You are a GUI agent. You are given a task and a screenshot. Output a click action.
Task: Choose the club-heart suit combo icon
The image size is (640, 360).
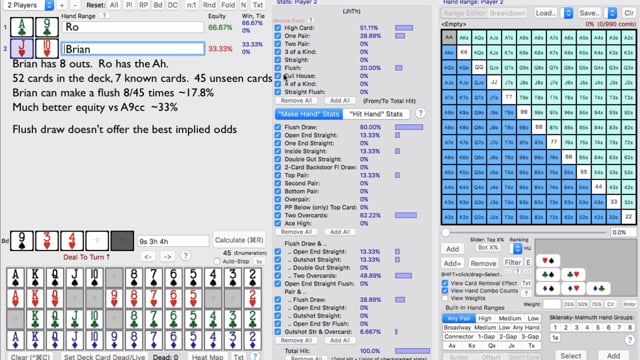573,275
